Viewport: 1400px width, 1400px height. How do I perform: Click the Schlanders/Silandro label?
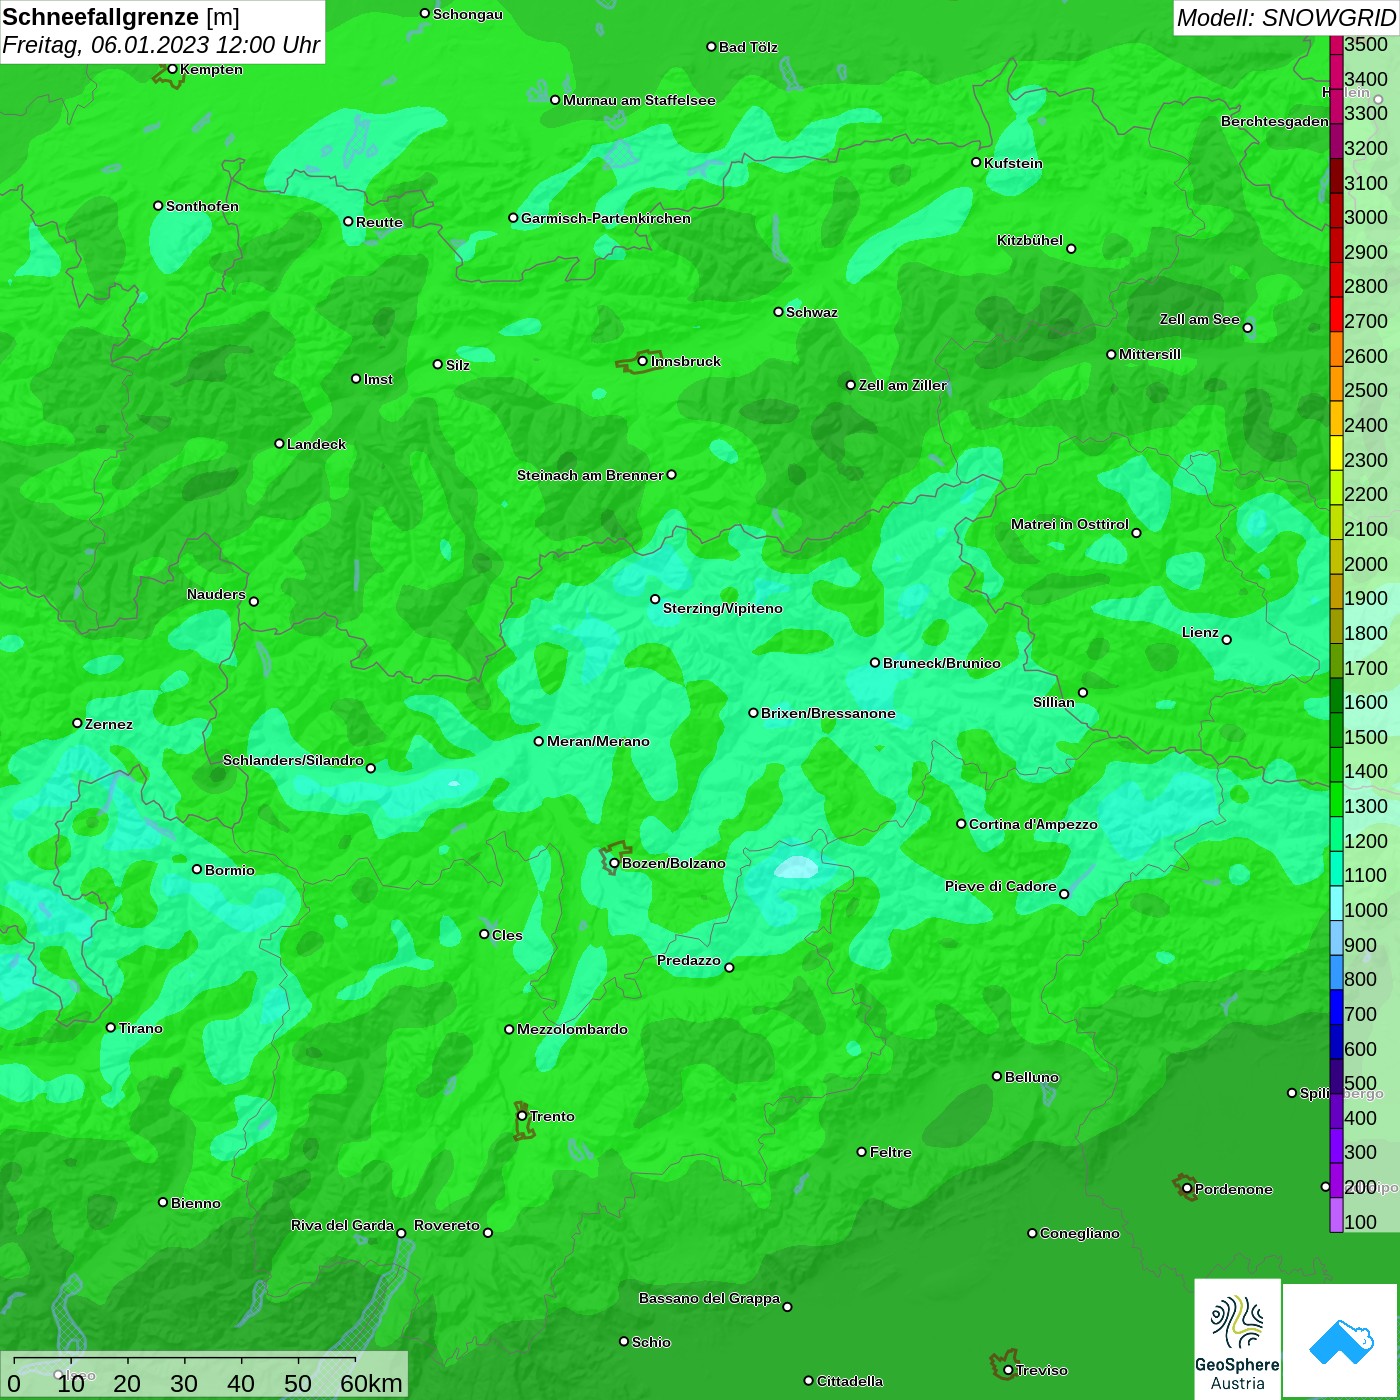coord(293,760)
